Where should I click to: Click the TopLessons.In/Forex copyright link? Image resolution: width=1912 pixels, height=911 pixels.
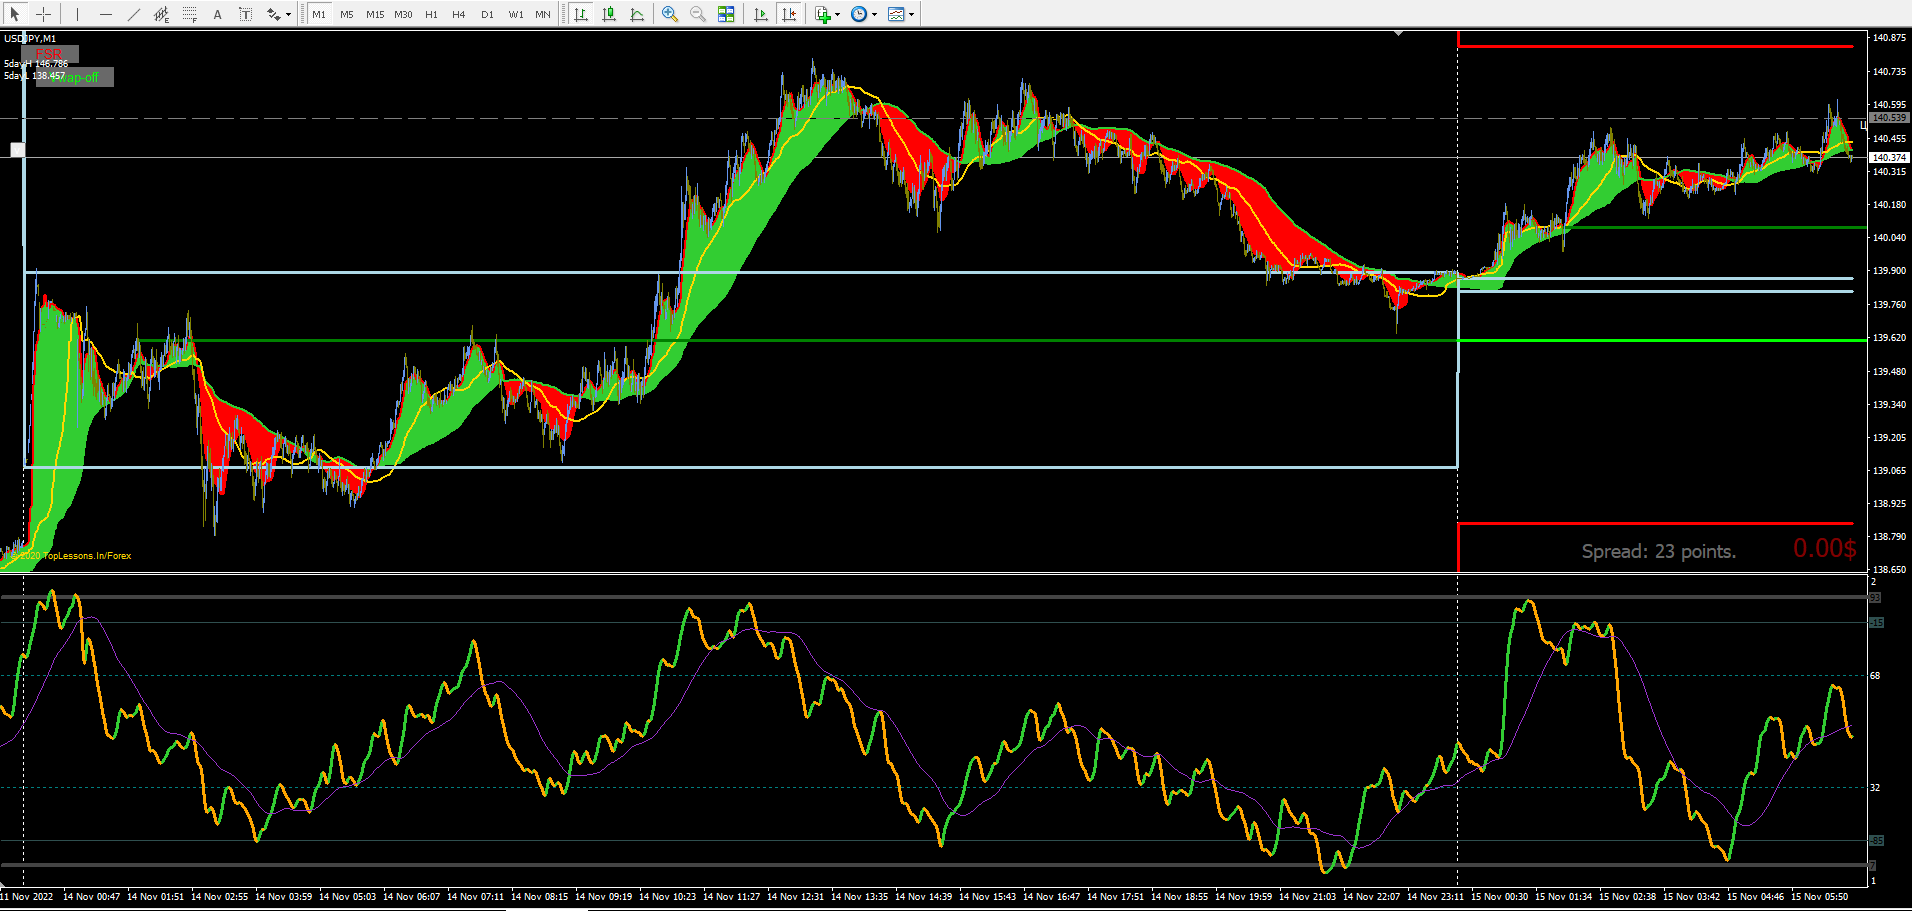pos(71,556)
